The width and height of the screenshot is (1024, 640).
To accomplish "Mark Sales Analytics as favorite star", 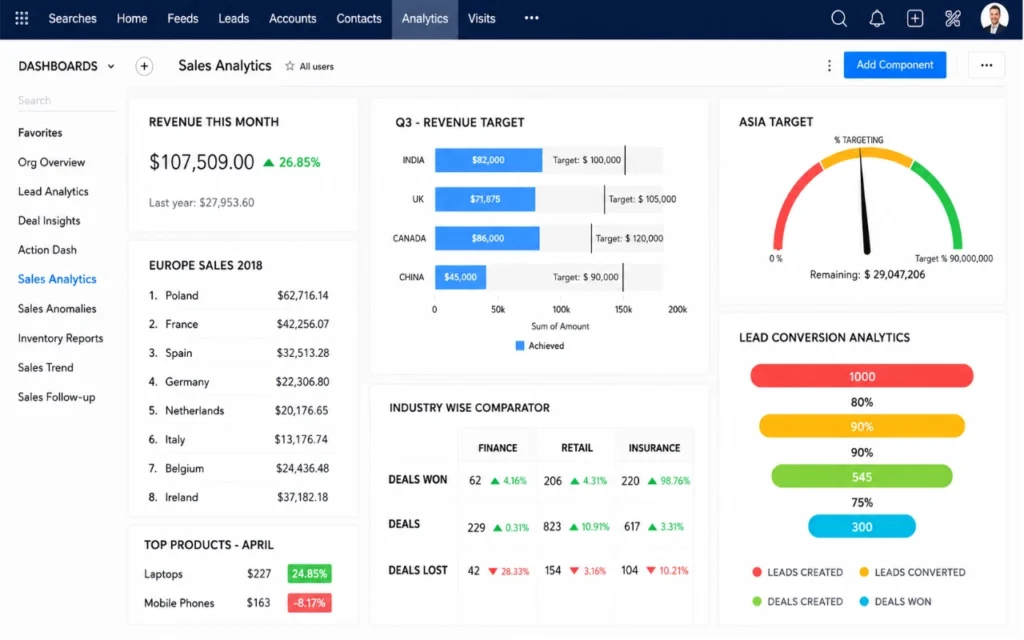I will point(289,66).
